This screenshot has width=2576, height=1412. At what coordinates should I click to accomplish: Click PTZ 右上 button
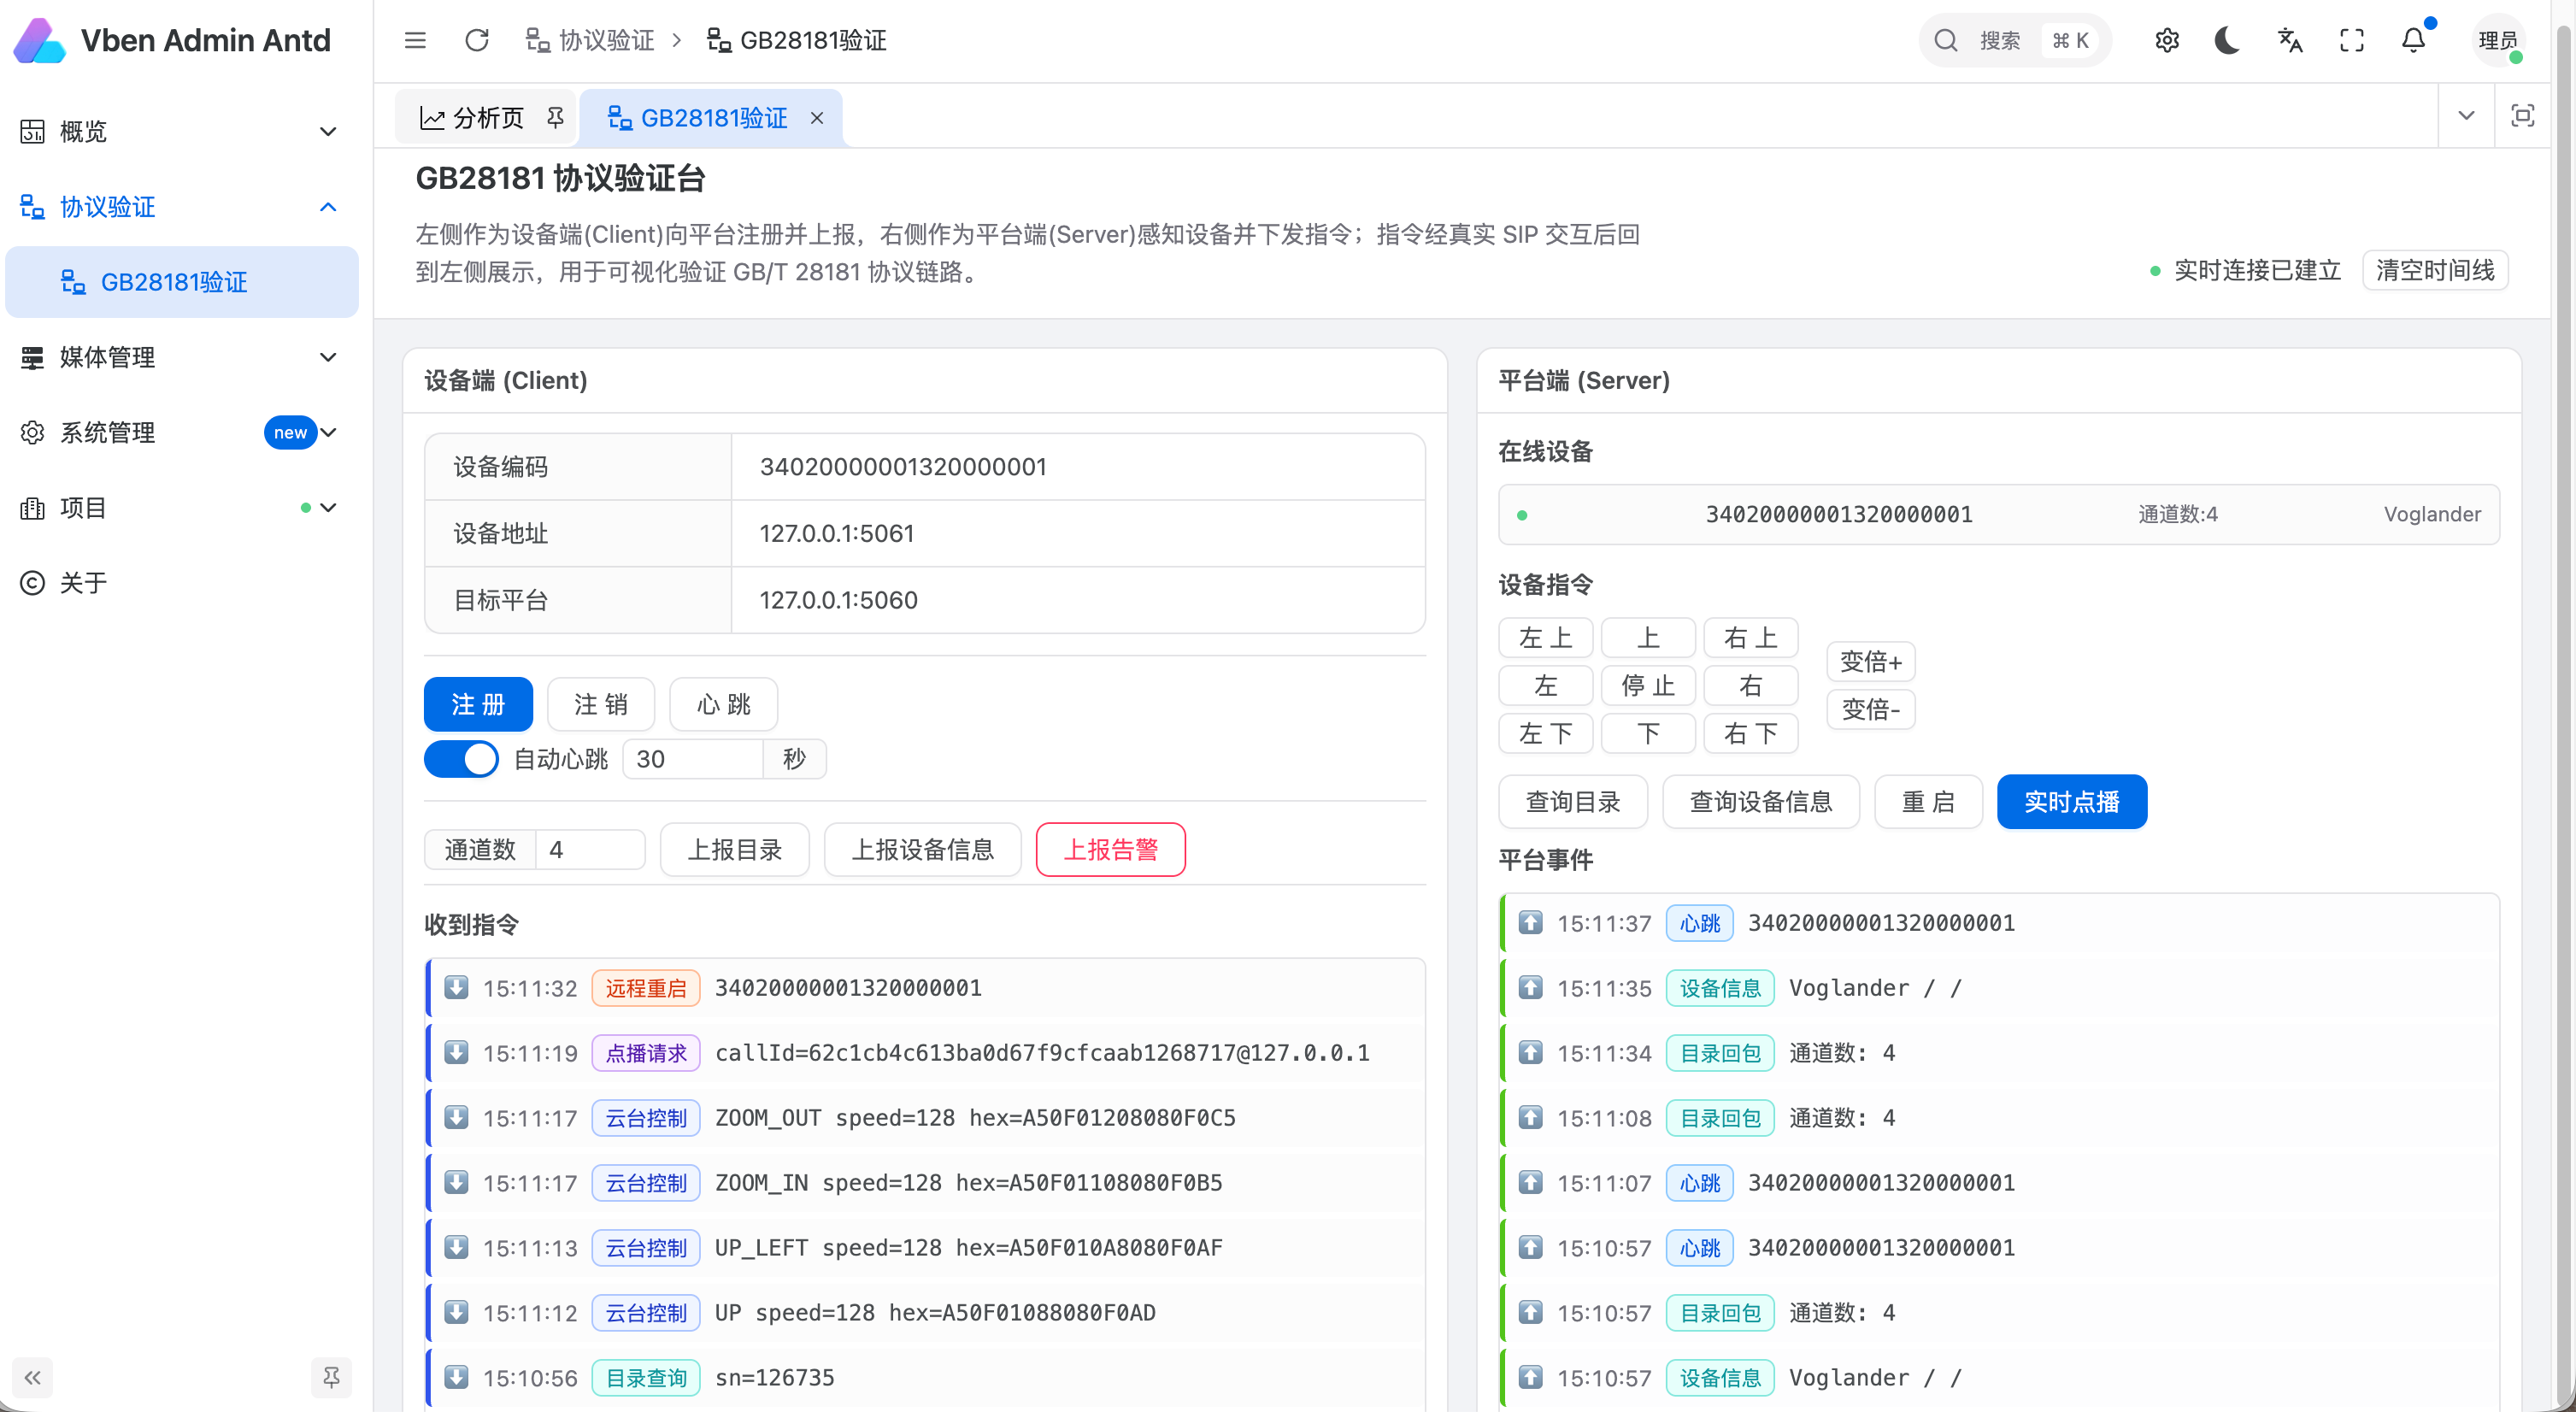coord(1751,637)
